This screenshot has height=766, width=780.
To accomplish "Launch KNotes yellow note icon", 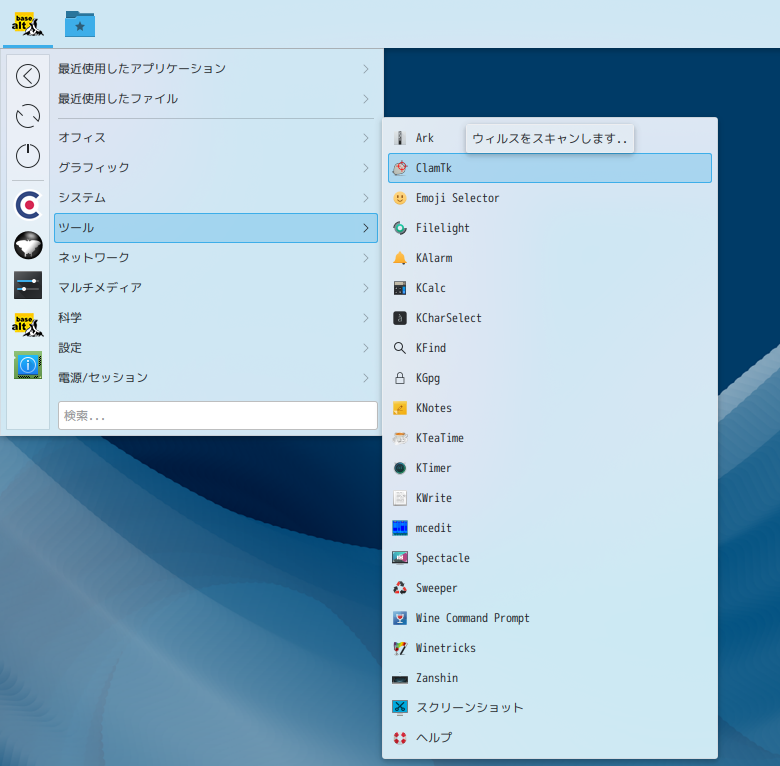I will 400,408.
